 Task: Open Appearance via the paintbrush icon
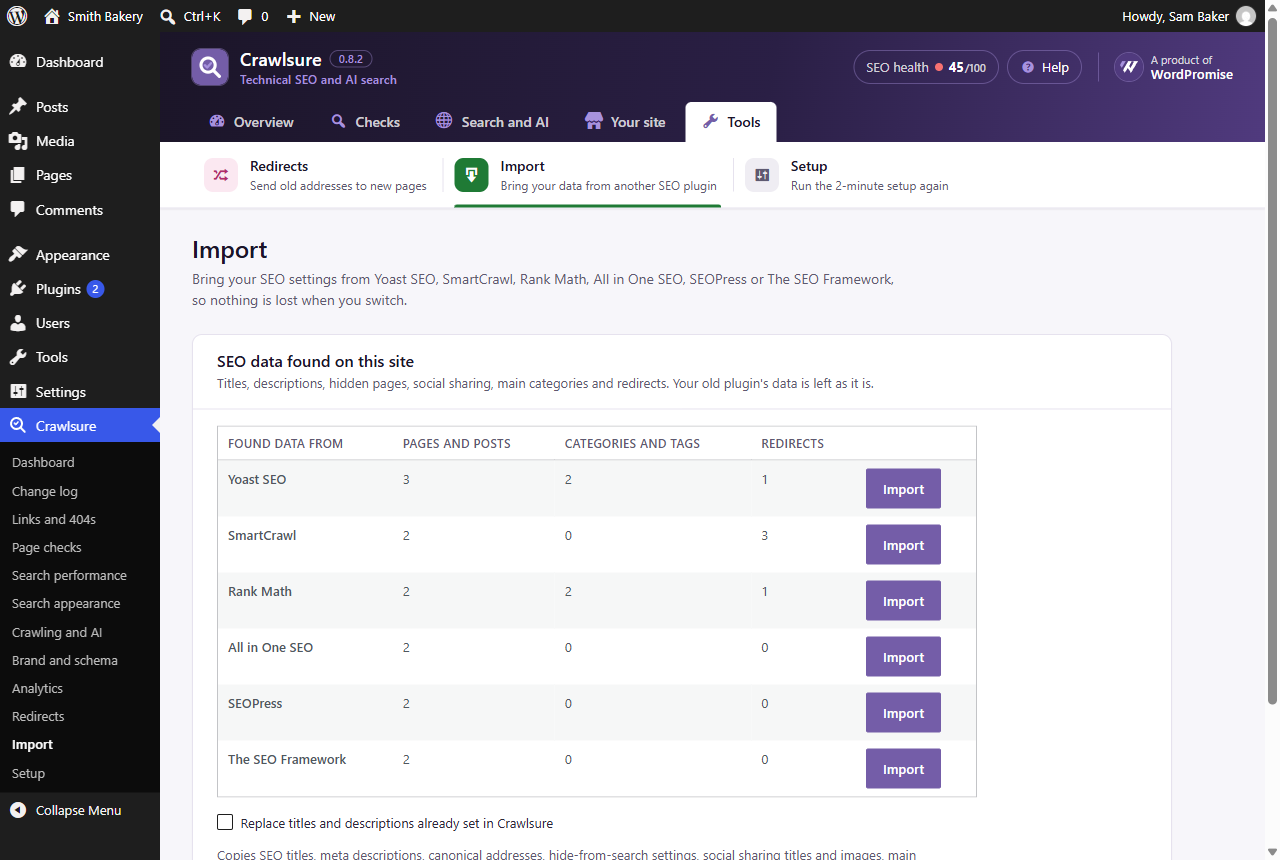(x=18, y=255)
